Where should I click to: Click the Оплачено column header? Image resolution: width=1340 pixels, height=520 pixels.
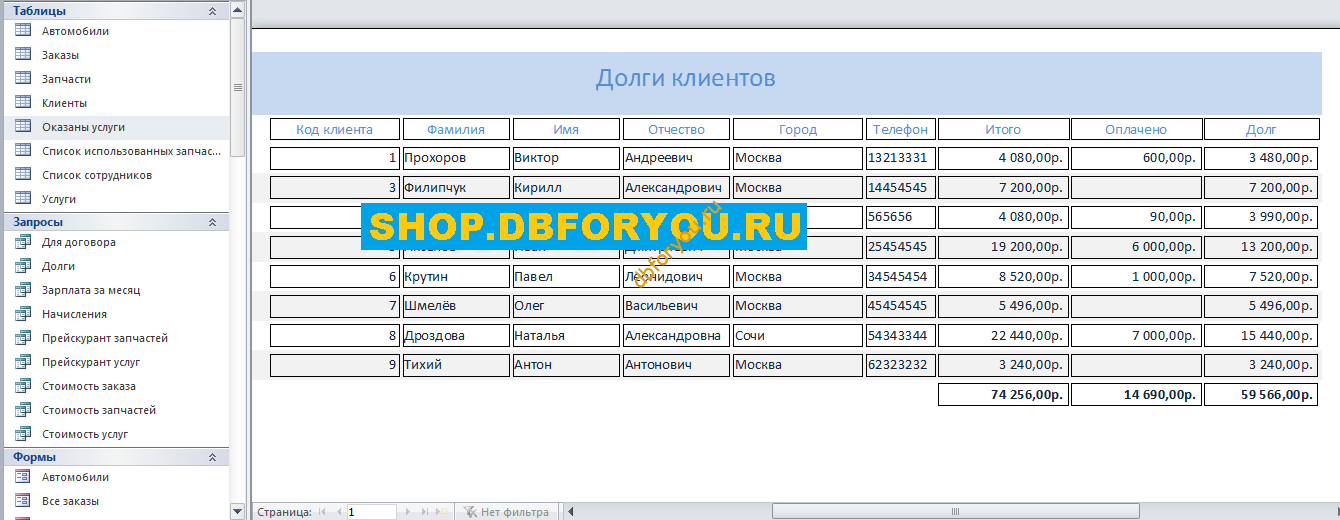(1136, 129)
